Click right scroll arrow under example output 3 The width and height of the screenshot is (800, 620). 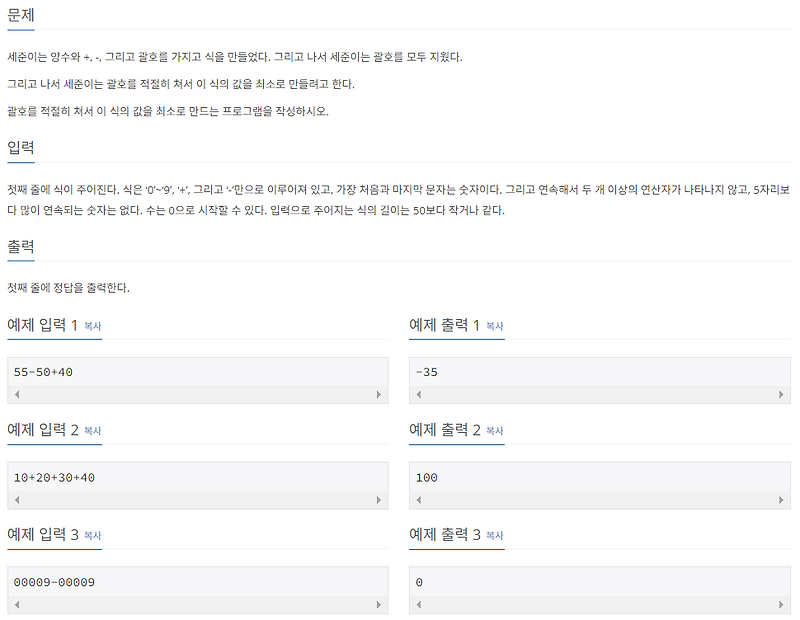pyautogui.click(x=781, y=605)
